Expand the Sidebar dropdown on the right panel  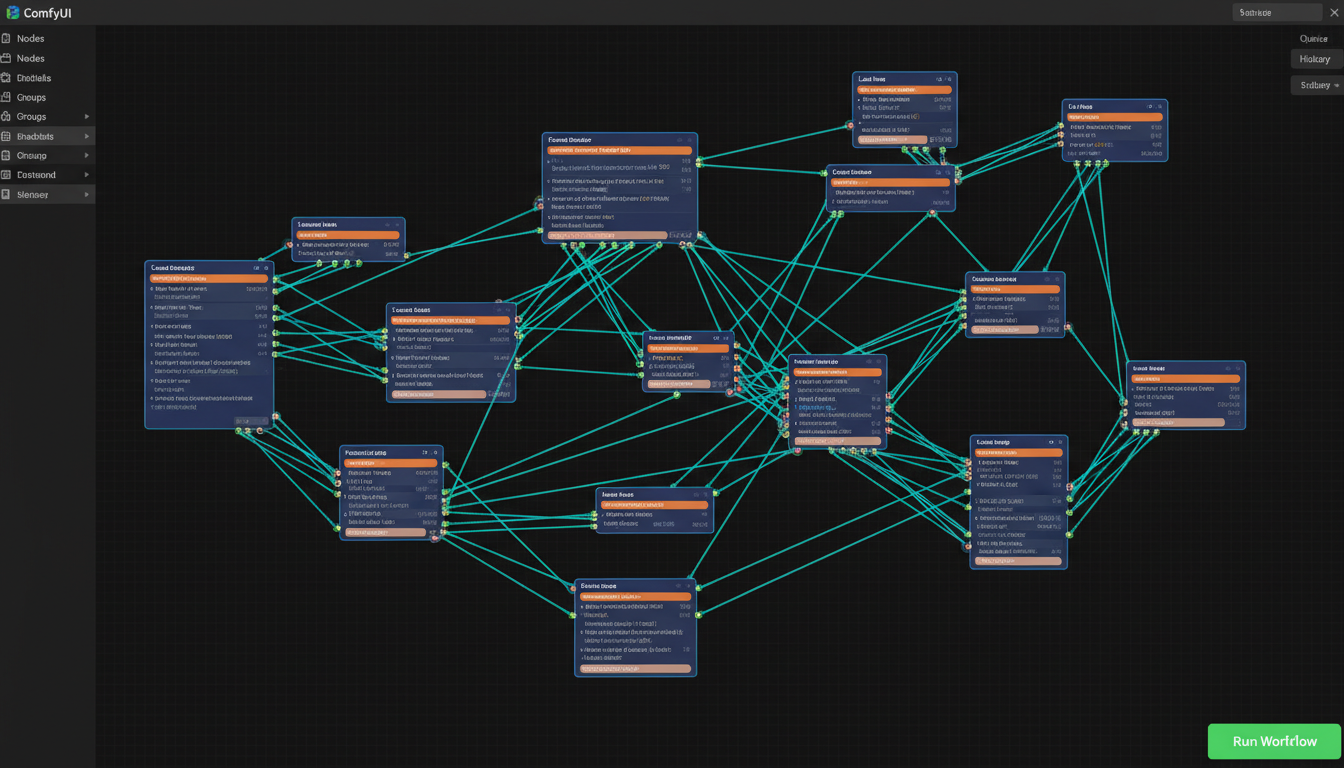1316,84
